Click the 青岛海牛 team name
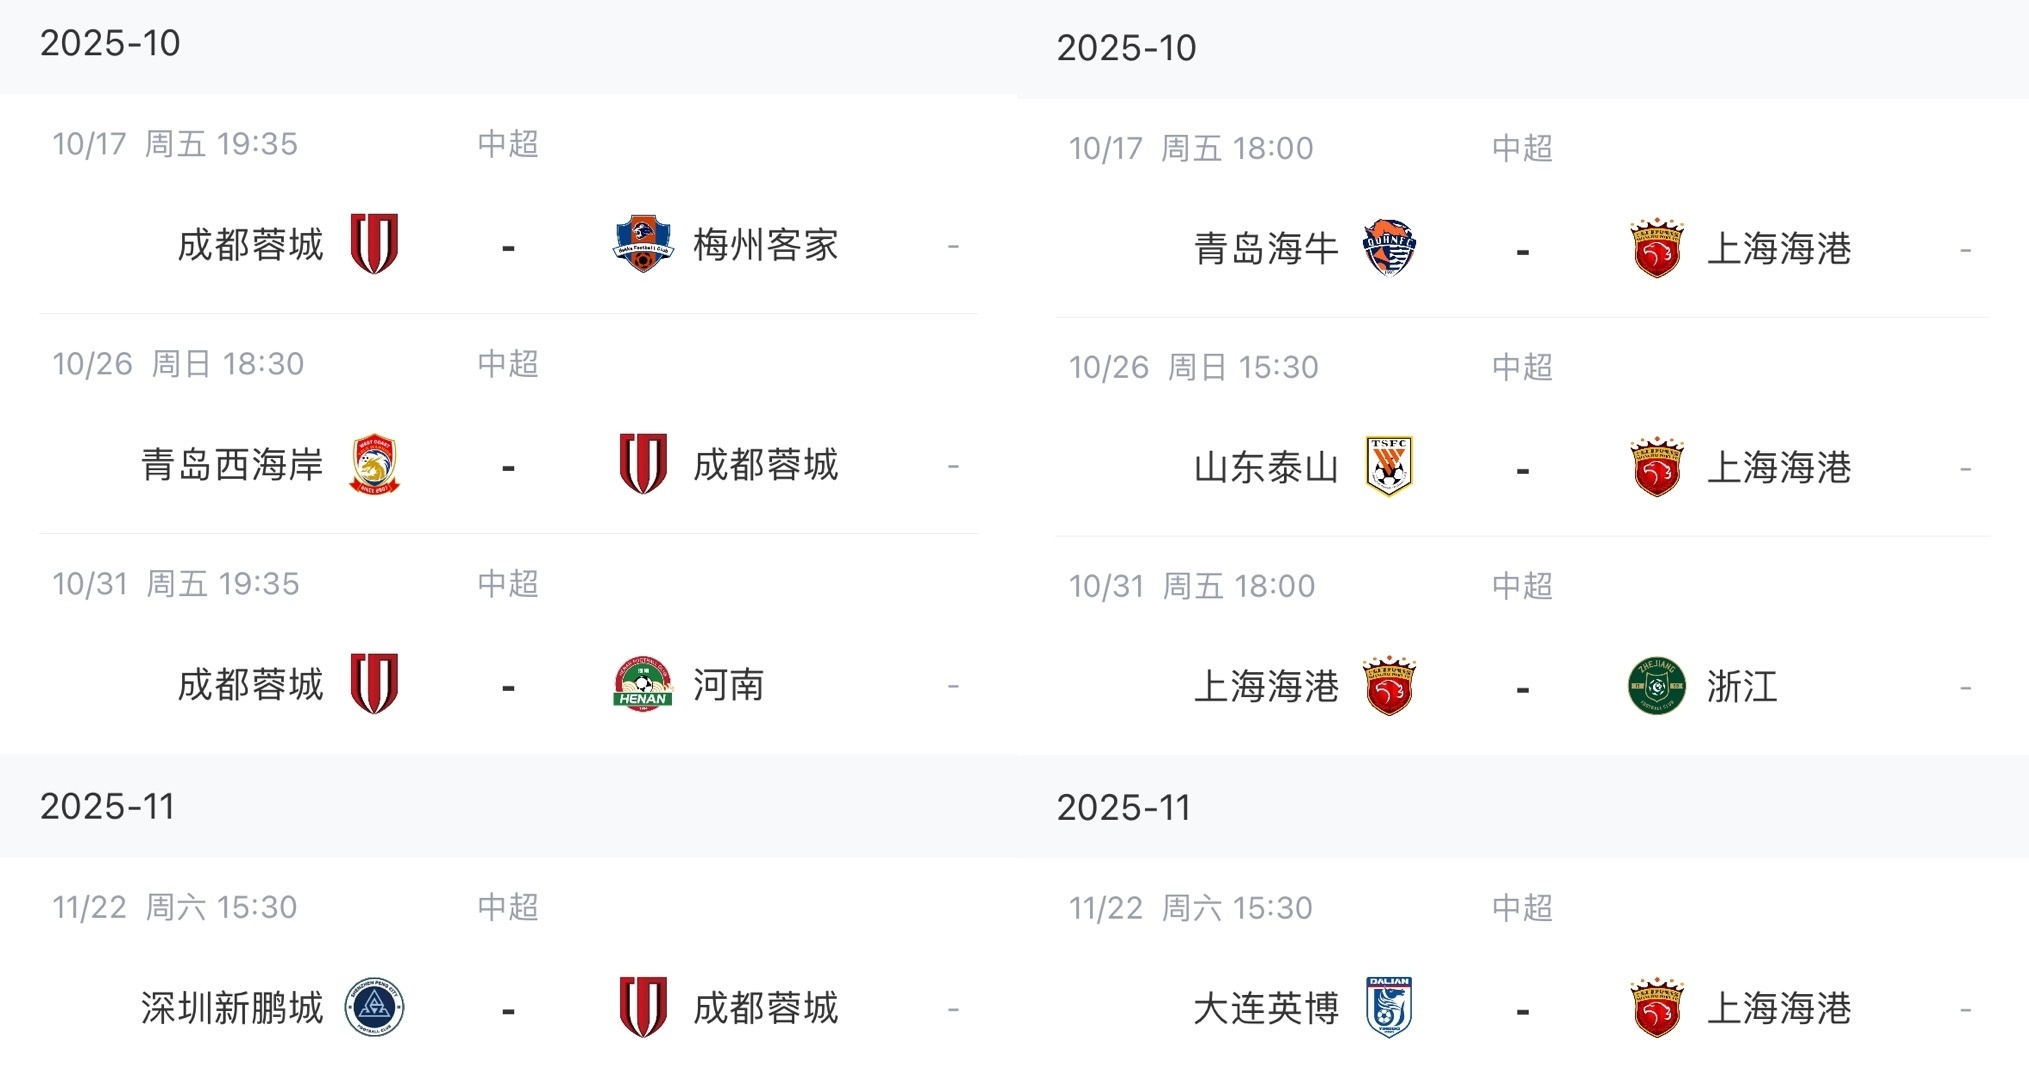Image resolution: width=2029 pixels, height=1080 pixels. tap(1266, 249)
